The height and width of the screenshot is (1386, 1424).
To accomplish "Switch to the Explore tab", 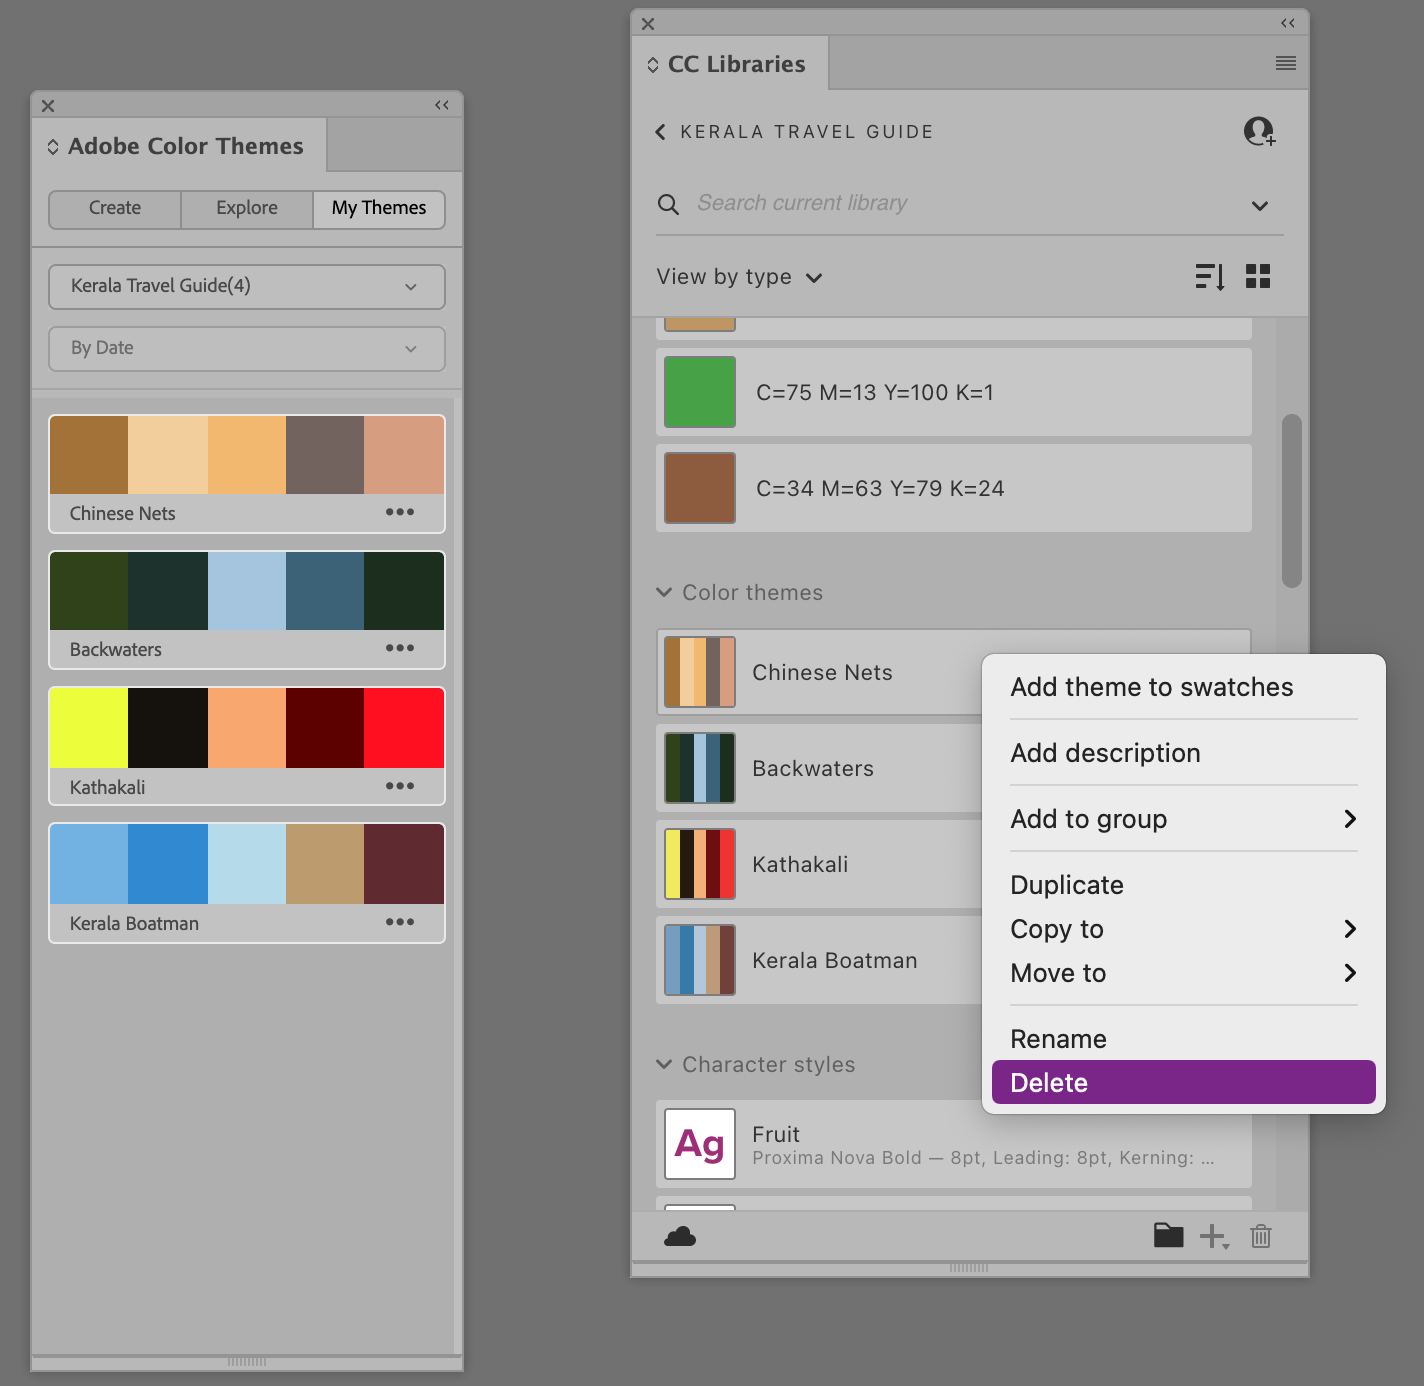I will click(247, 209).
